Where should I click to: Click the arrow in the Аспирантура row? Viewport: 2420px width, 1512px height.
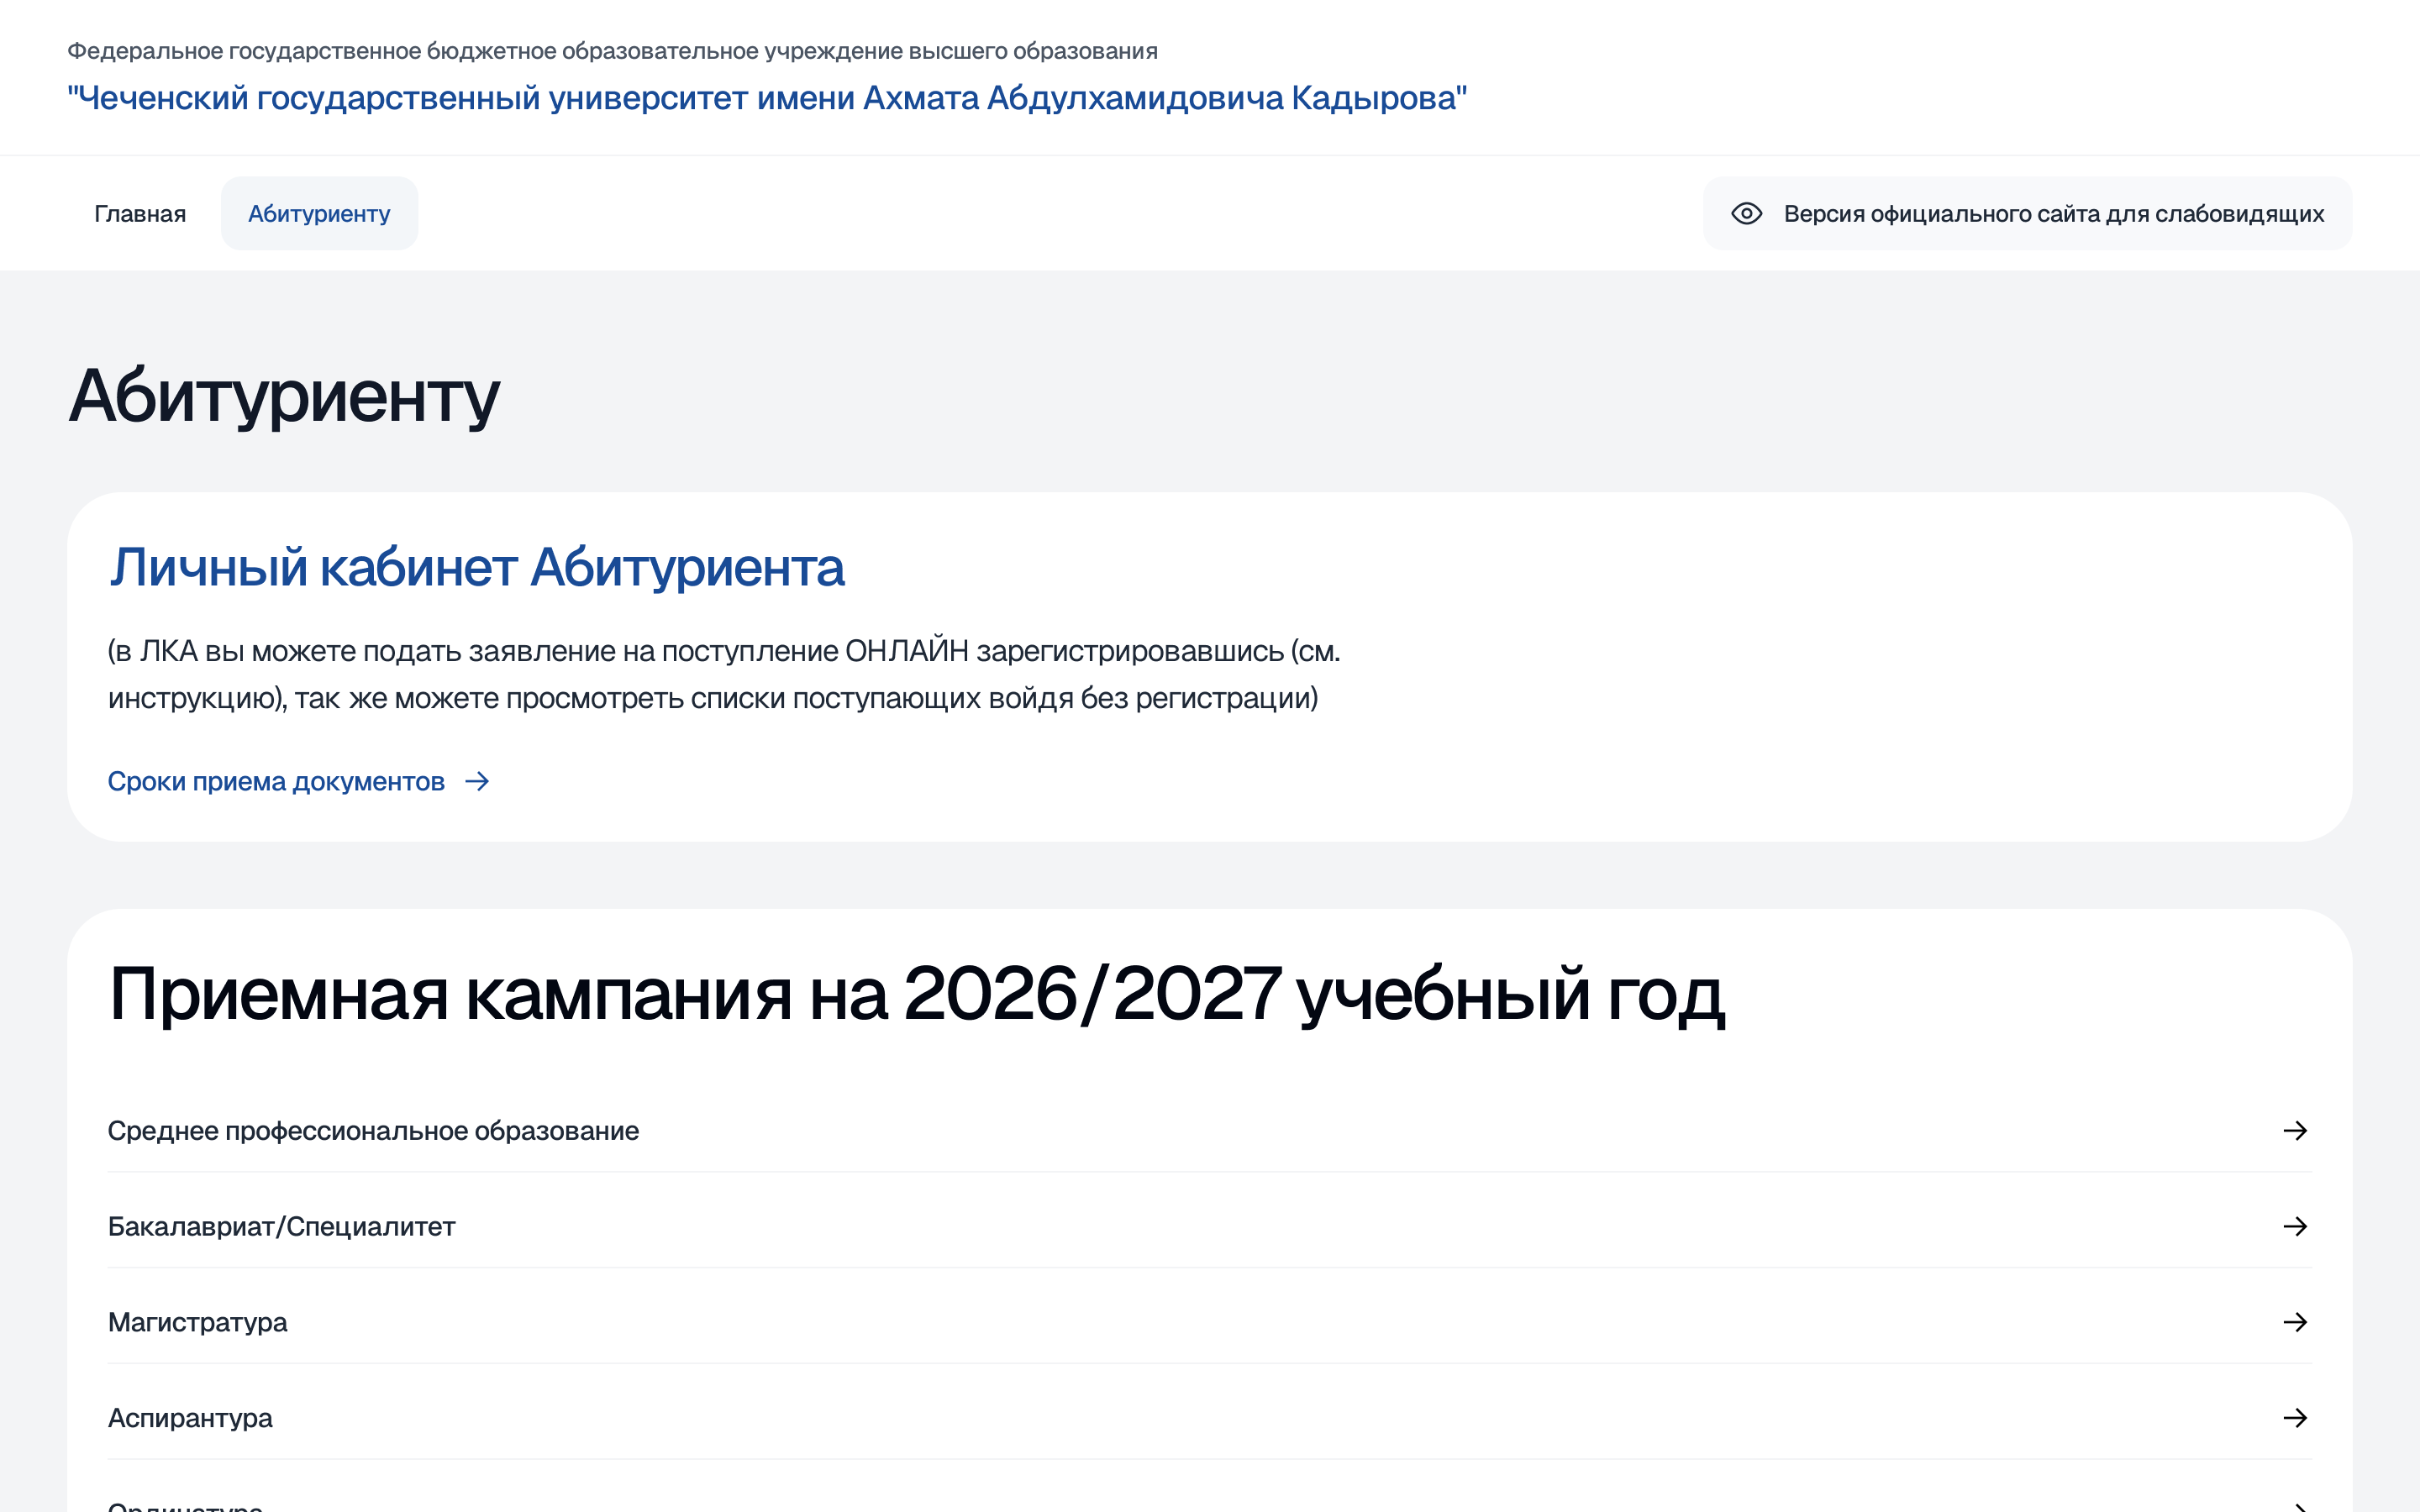(x=2295, y=1418)
